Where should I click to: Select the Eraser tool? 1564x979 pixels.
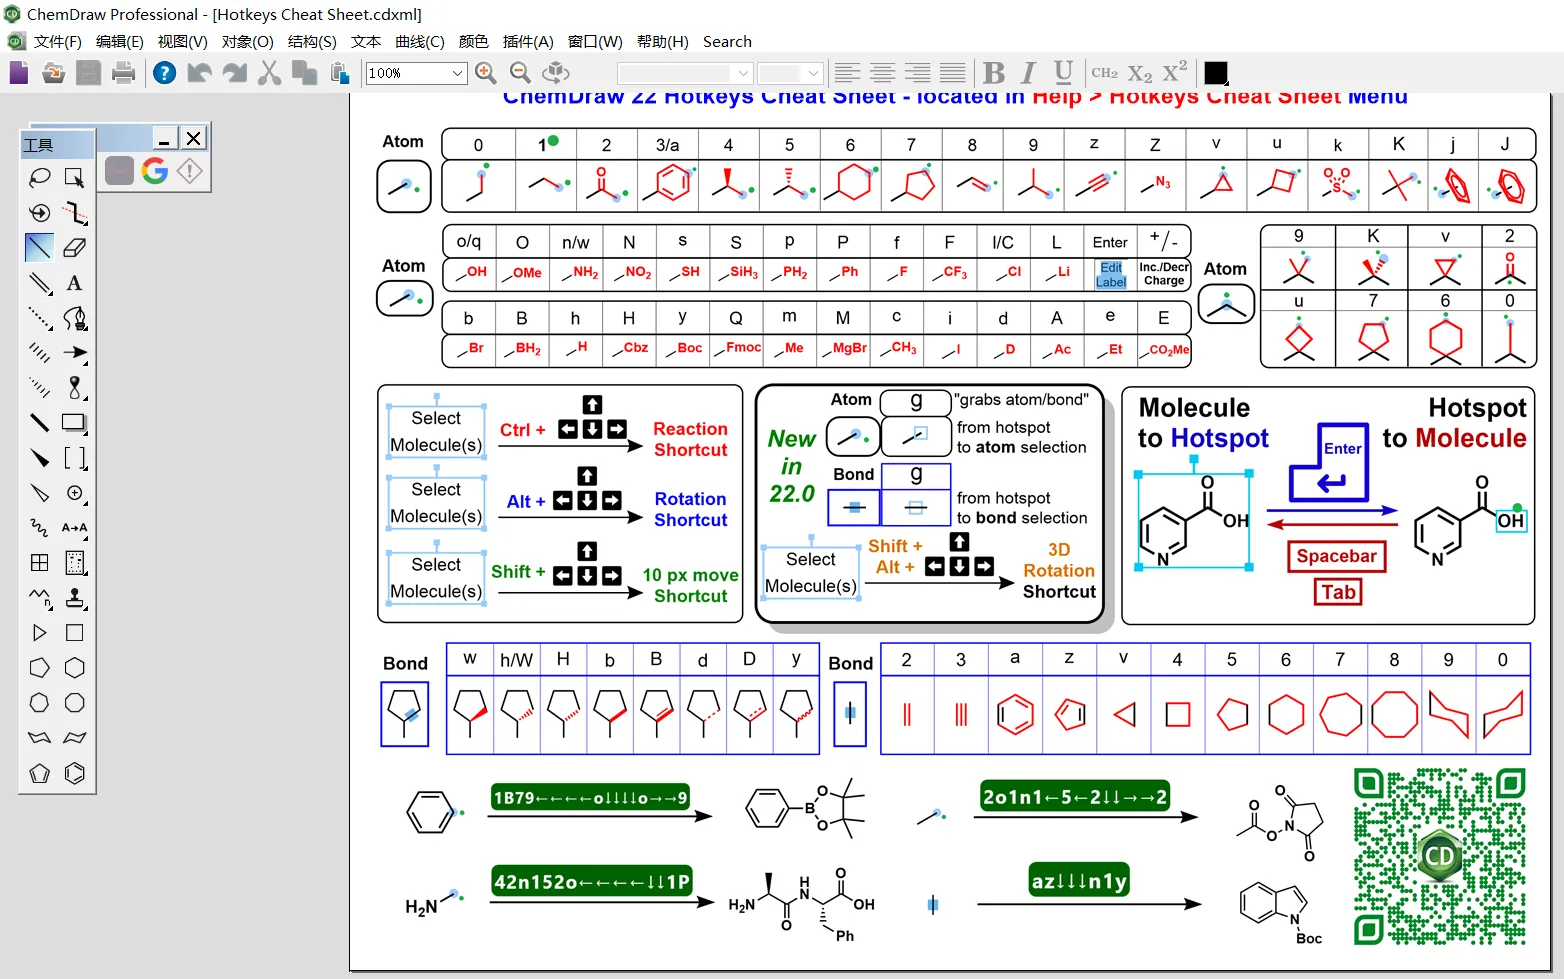74,247
